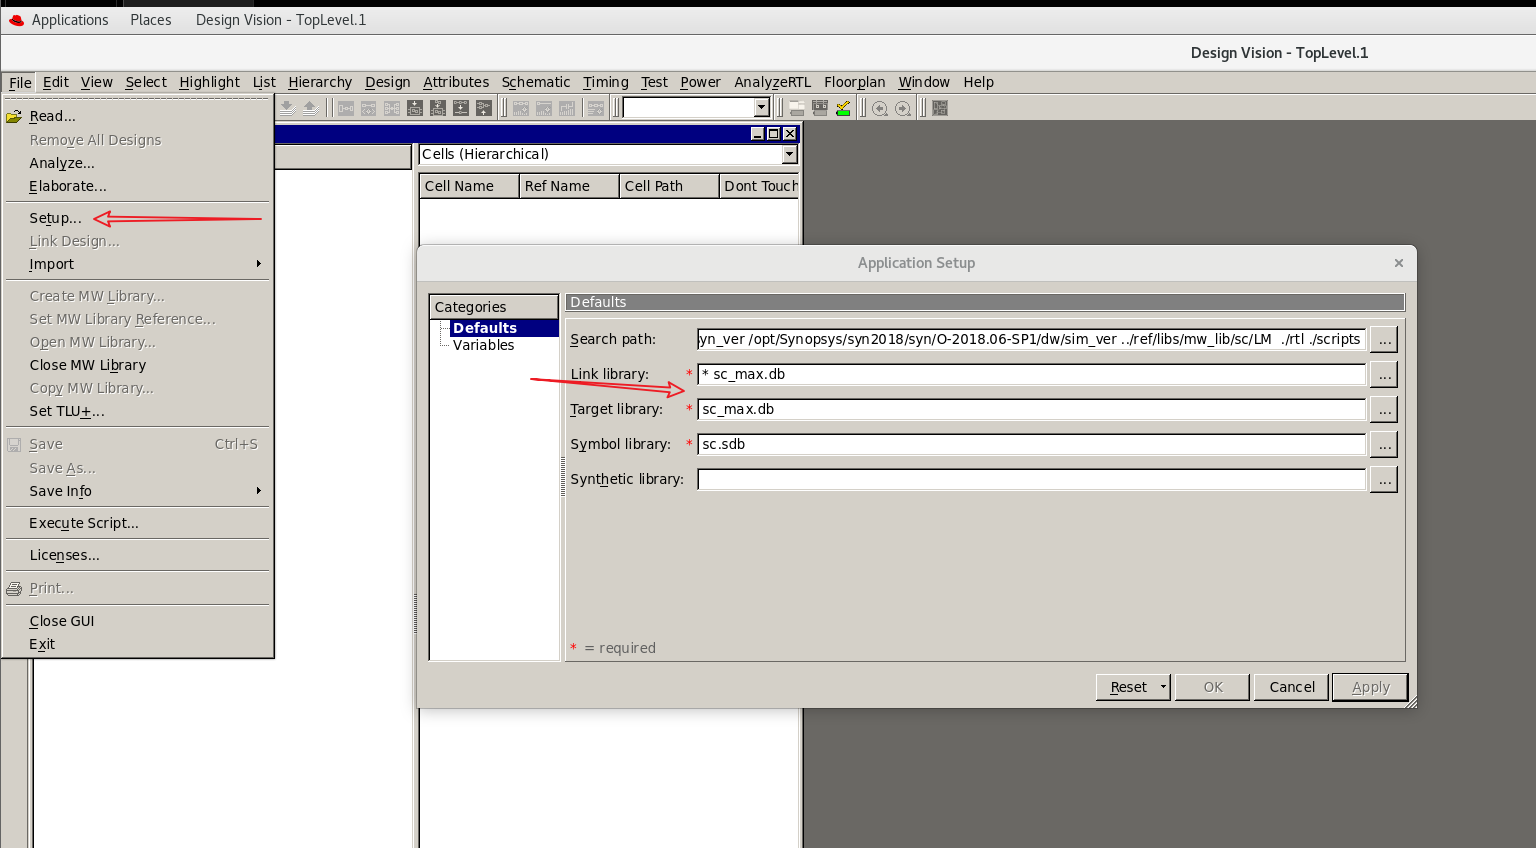
Task: Select Defaults in the Categories tree
Action: point(485,328)
